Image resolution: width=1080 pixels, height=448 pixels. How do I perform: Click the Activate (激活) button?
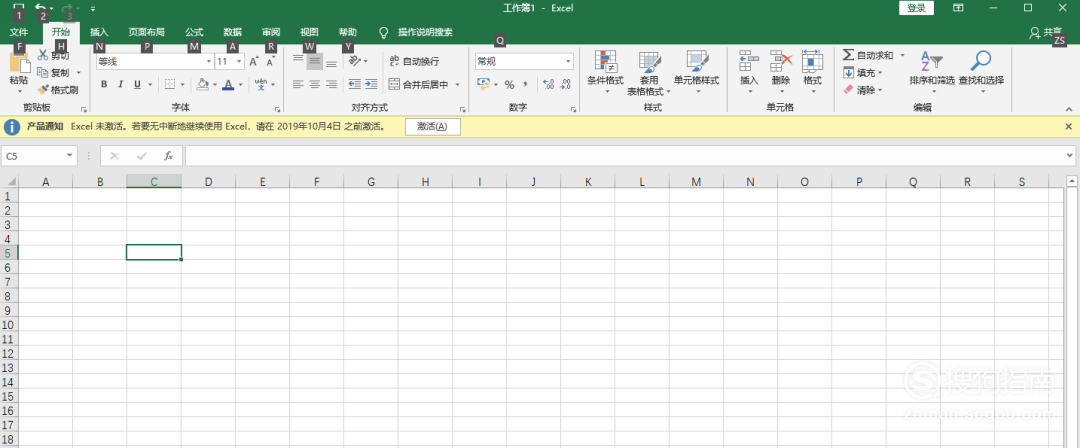pyautogui.click(x=433, y=127)
